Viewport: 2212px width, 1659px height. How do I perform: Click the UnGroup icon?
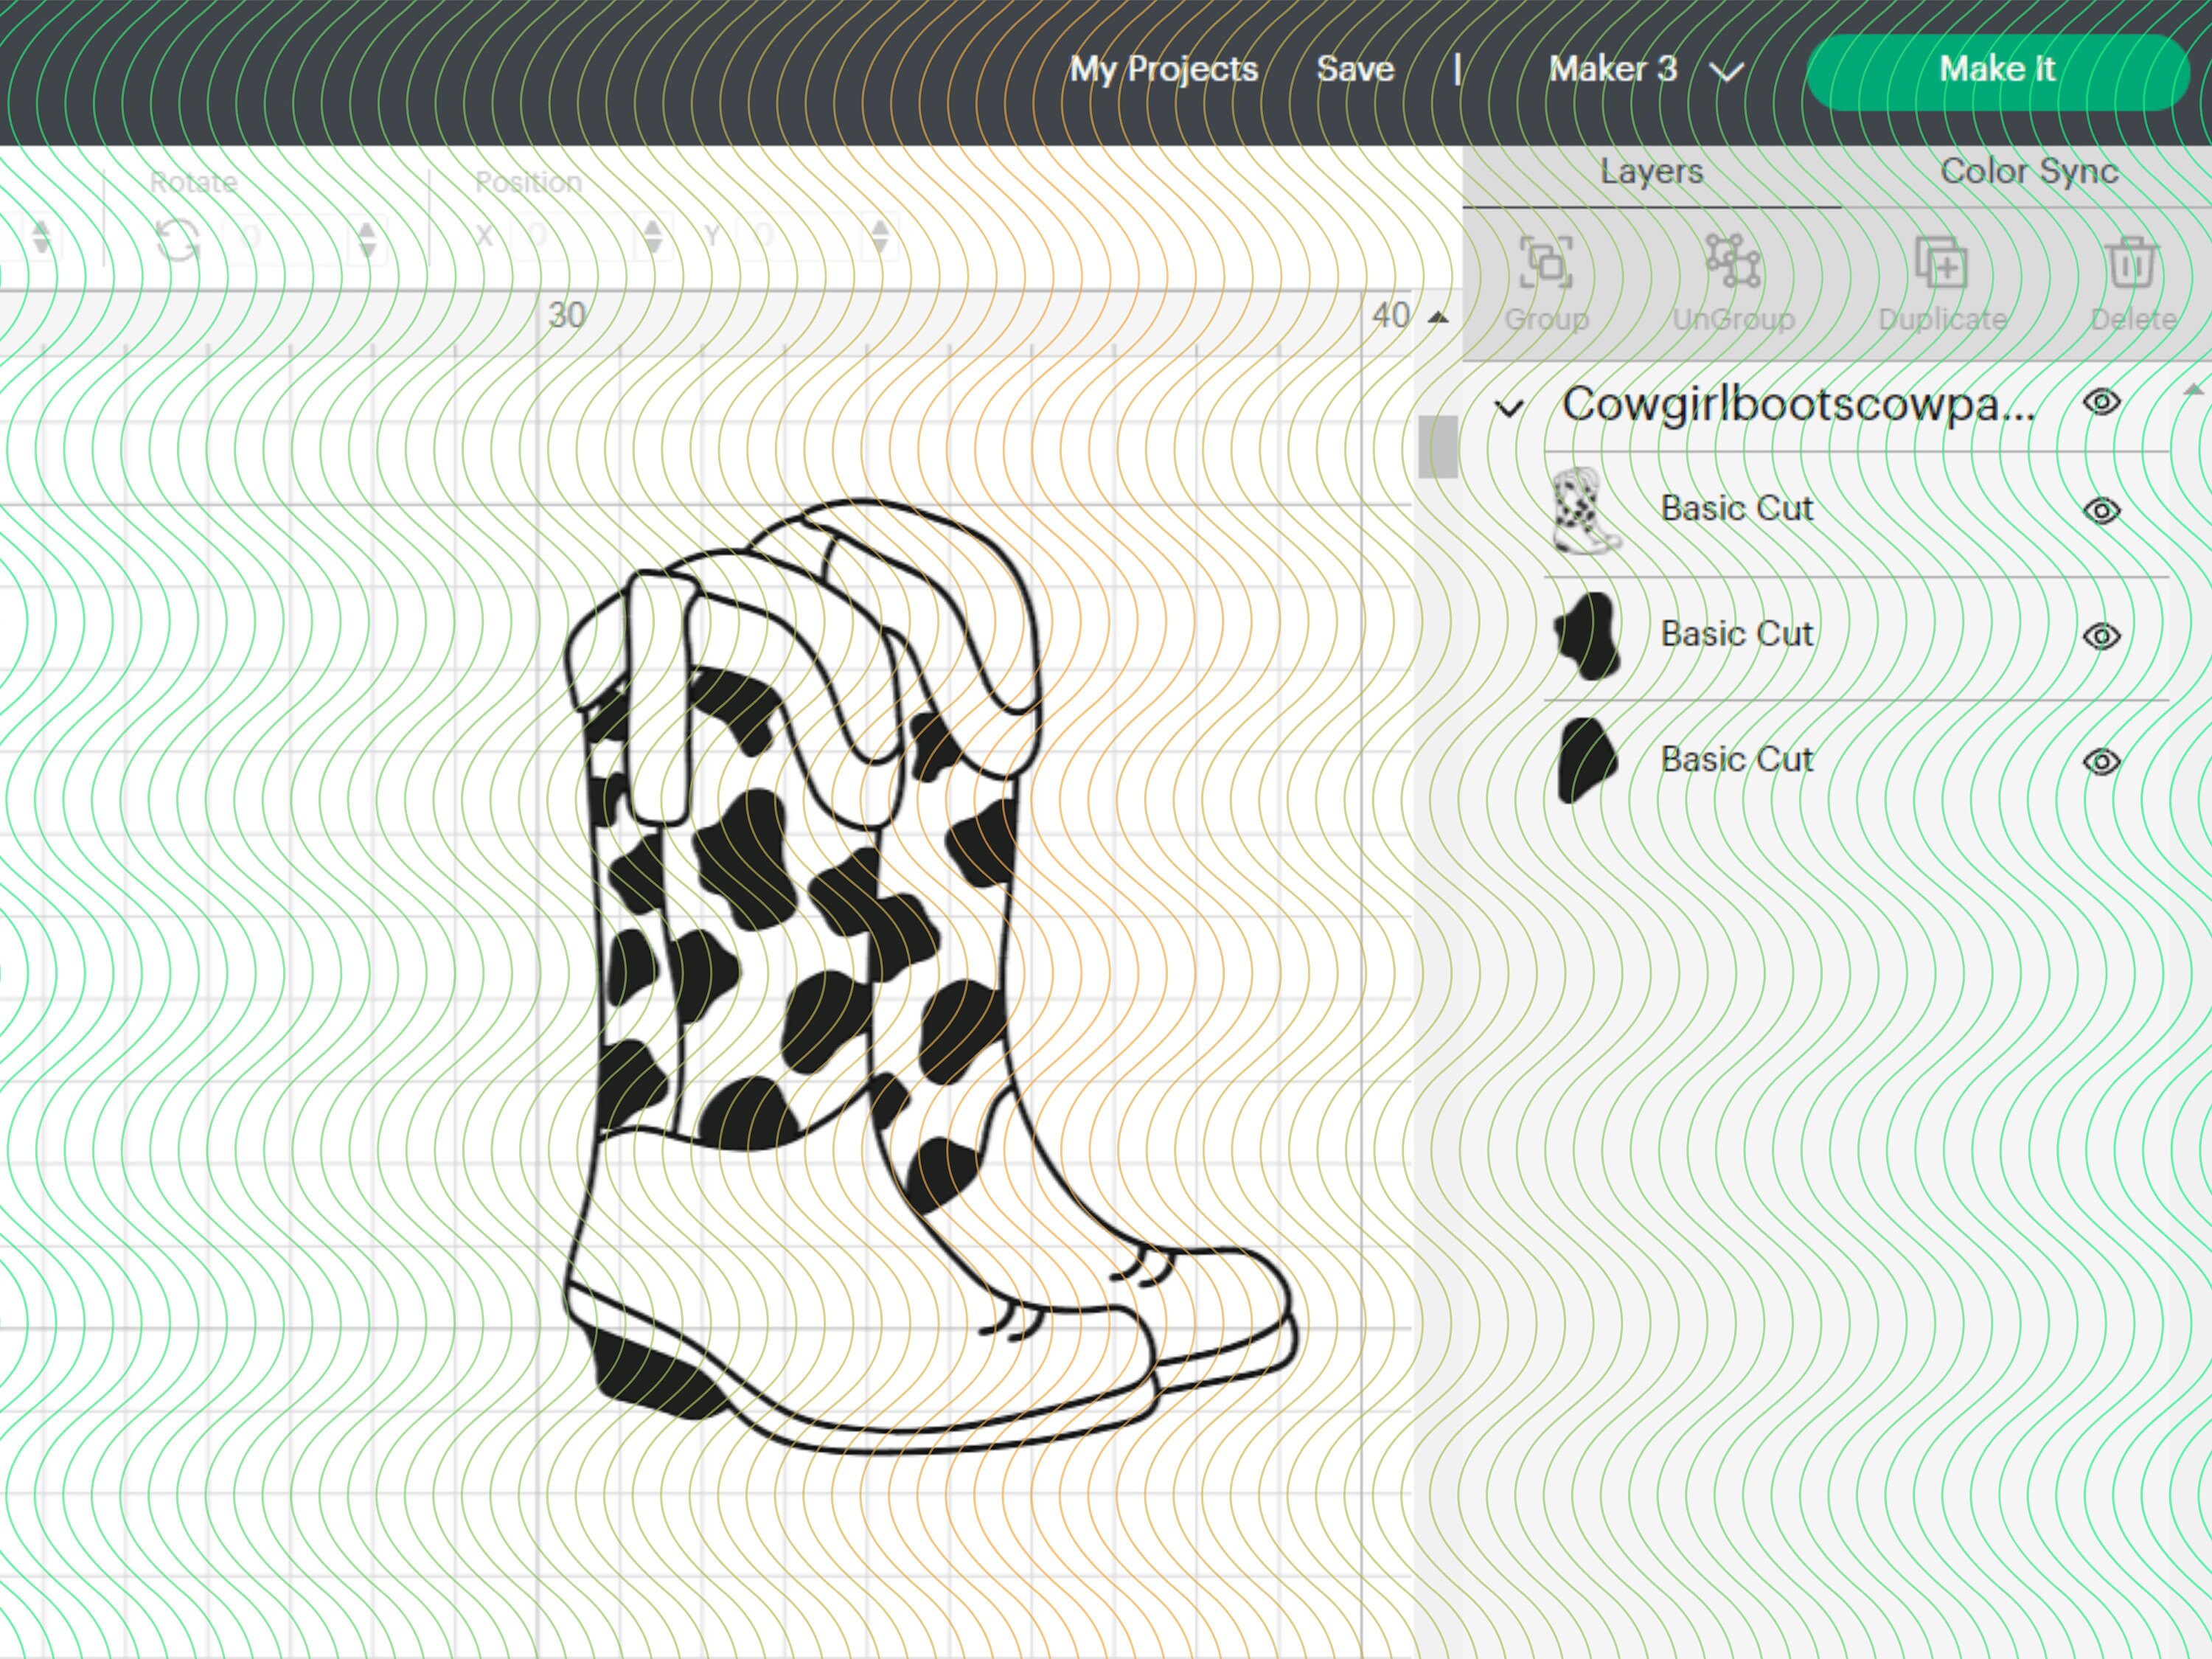(1733, 262)
